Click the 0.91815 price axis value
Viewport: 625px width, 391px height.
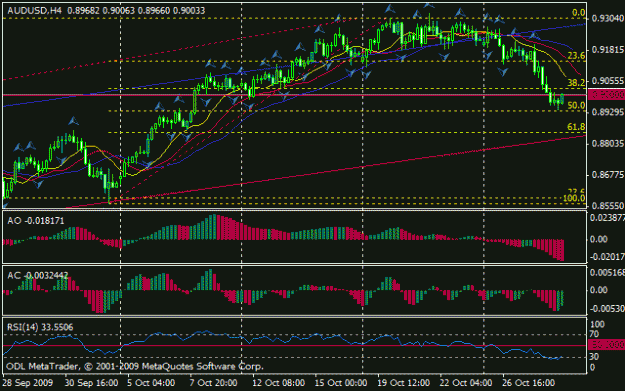[x=608, y=50]
